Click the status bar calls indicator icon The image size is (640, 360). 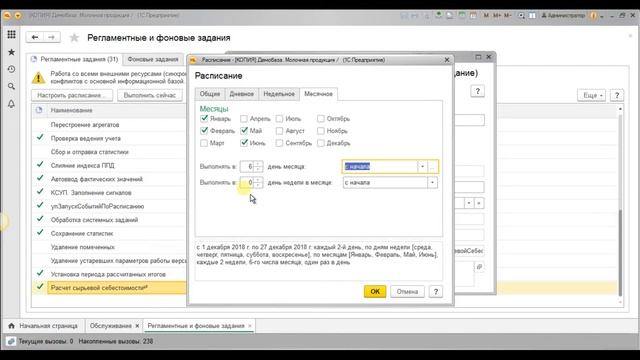click(11, 341)
